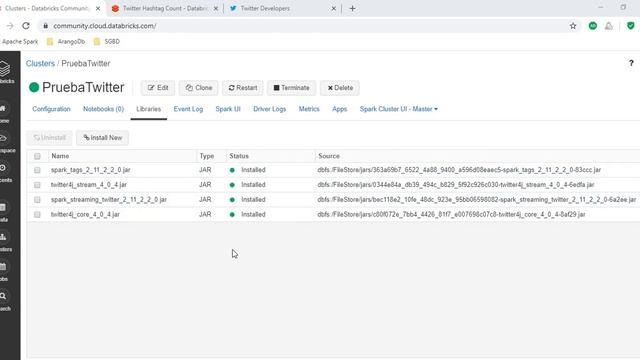Click Install New library button
The width and height of the screenshot is (640, 360).
(x=102, y=138)
